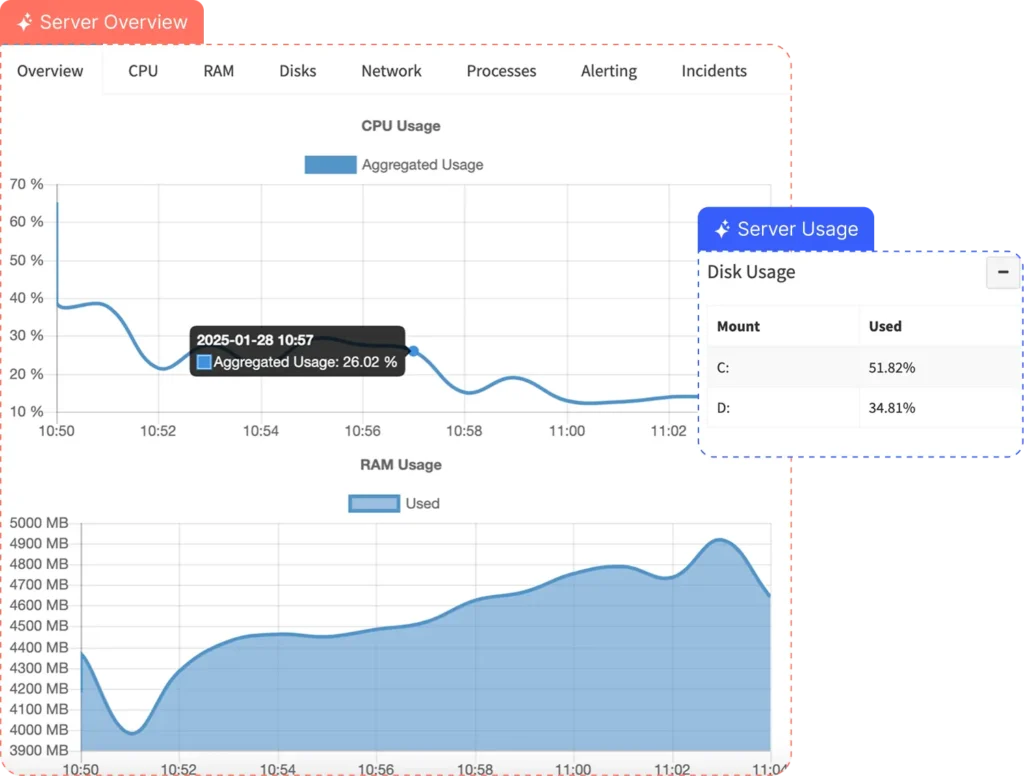Click the Mount column header

click(x=738, y=326)
